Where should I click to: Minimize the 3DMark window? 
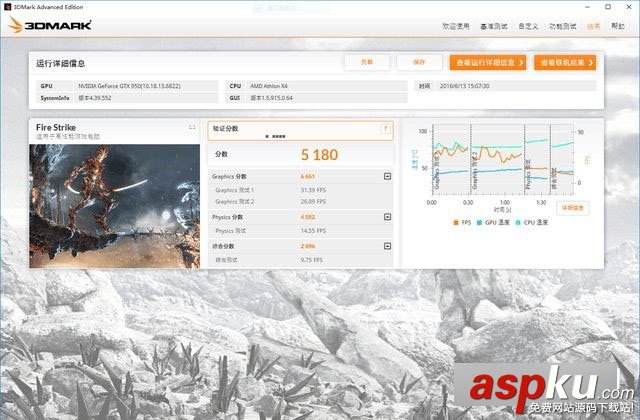click(587, 7)
